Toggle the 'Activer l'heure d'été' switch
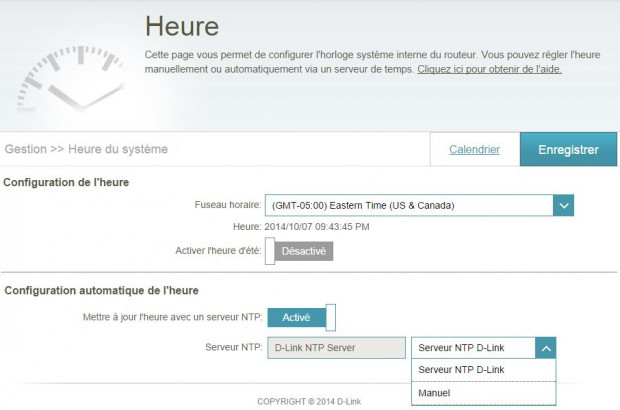 point(300,252)
